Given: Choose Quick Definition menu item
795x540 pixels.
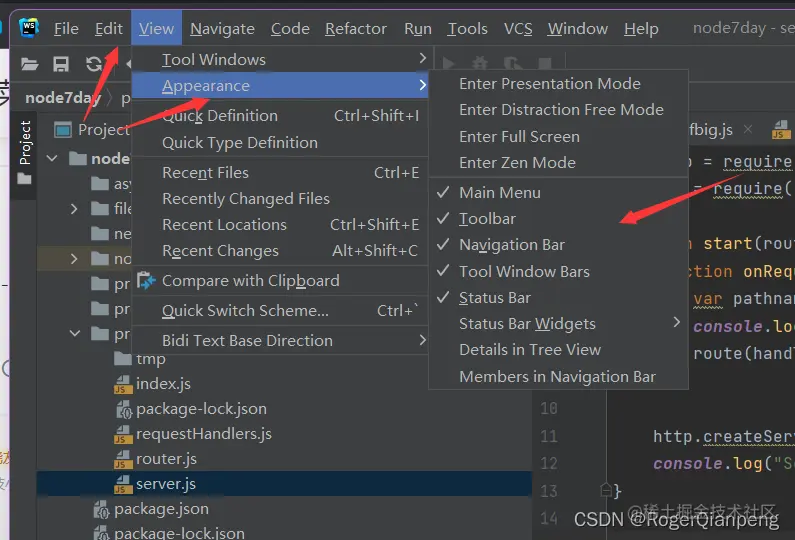Looking at the screenshot, I should click(280, 116).
